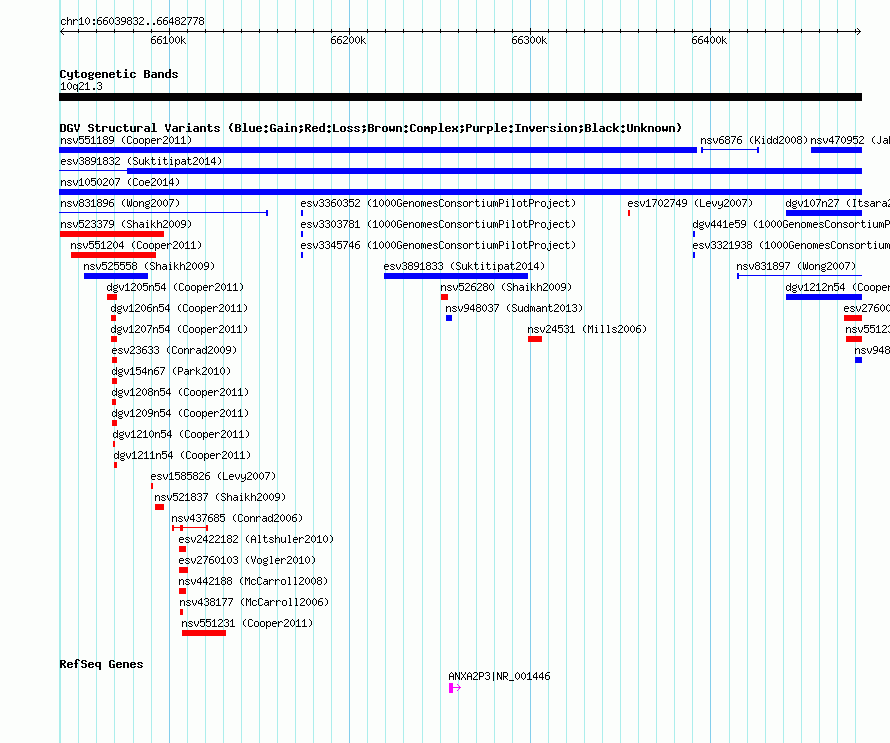Screen dimensions: 890x743
Task: Click the DGV Structural Variants track title
Action: coord(371,128)
